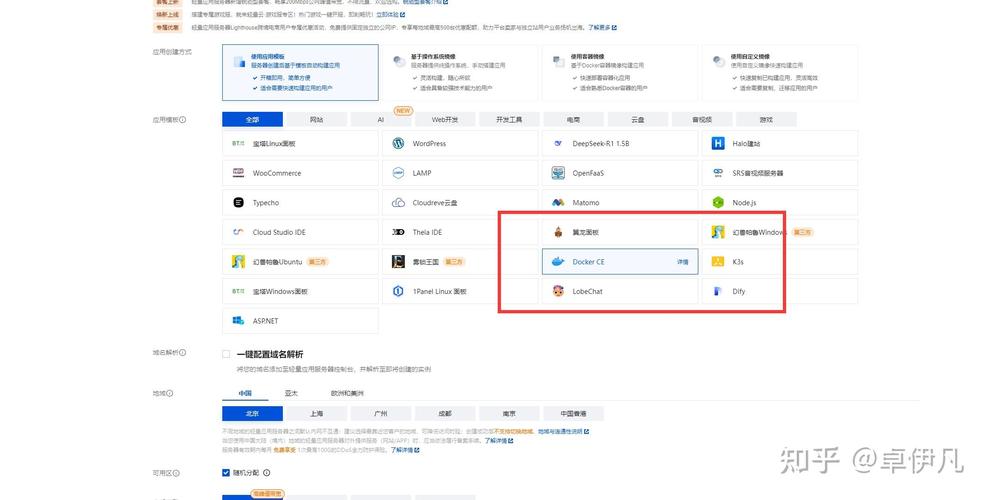
Task: Select the Docker CE whale icon
Action: click(x=558, y=262)
